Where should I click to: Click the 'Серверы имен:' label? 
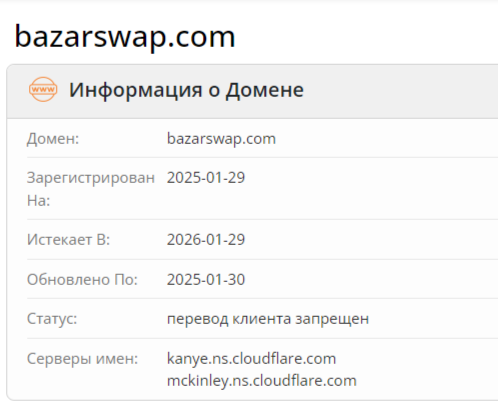pyautogui.click(x=82, y=359)
